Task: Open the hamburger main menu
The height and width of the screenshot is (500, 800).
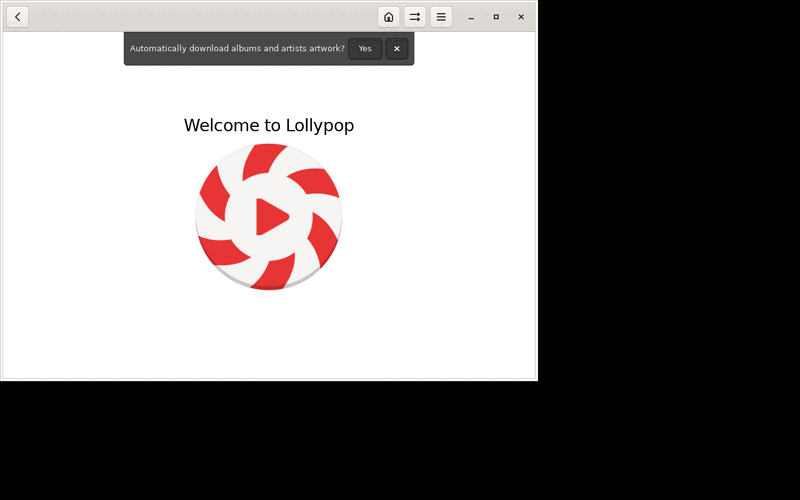Action: pyautogui.click(x=441, y=17)
